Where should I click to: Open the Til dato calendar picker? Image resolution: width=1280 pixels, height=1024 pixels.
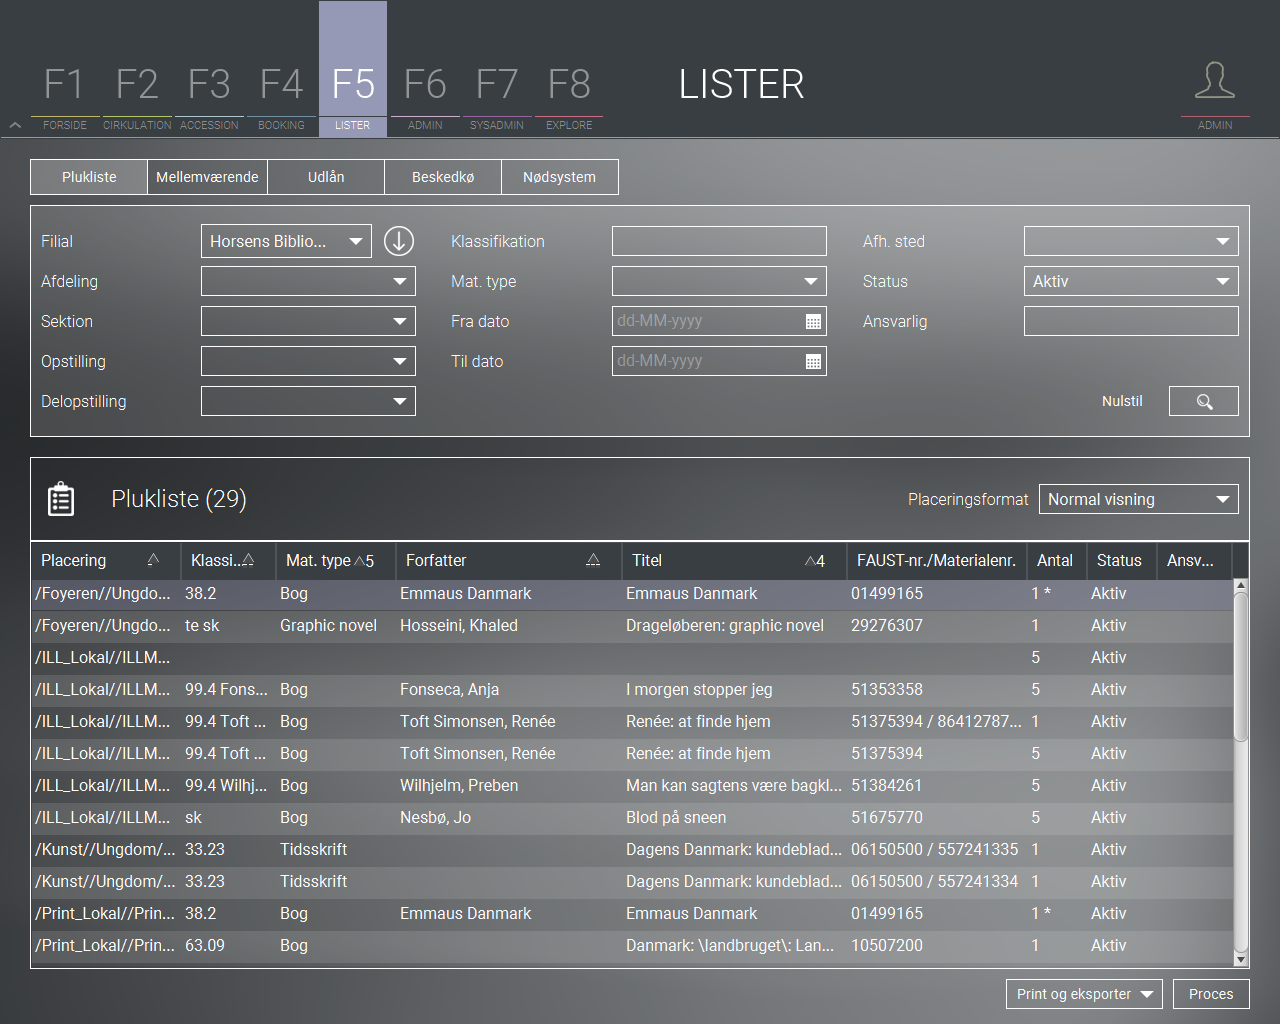pos(813,361)
